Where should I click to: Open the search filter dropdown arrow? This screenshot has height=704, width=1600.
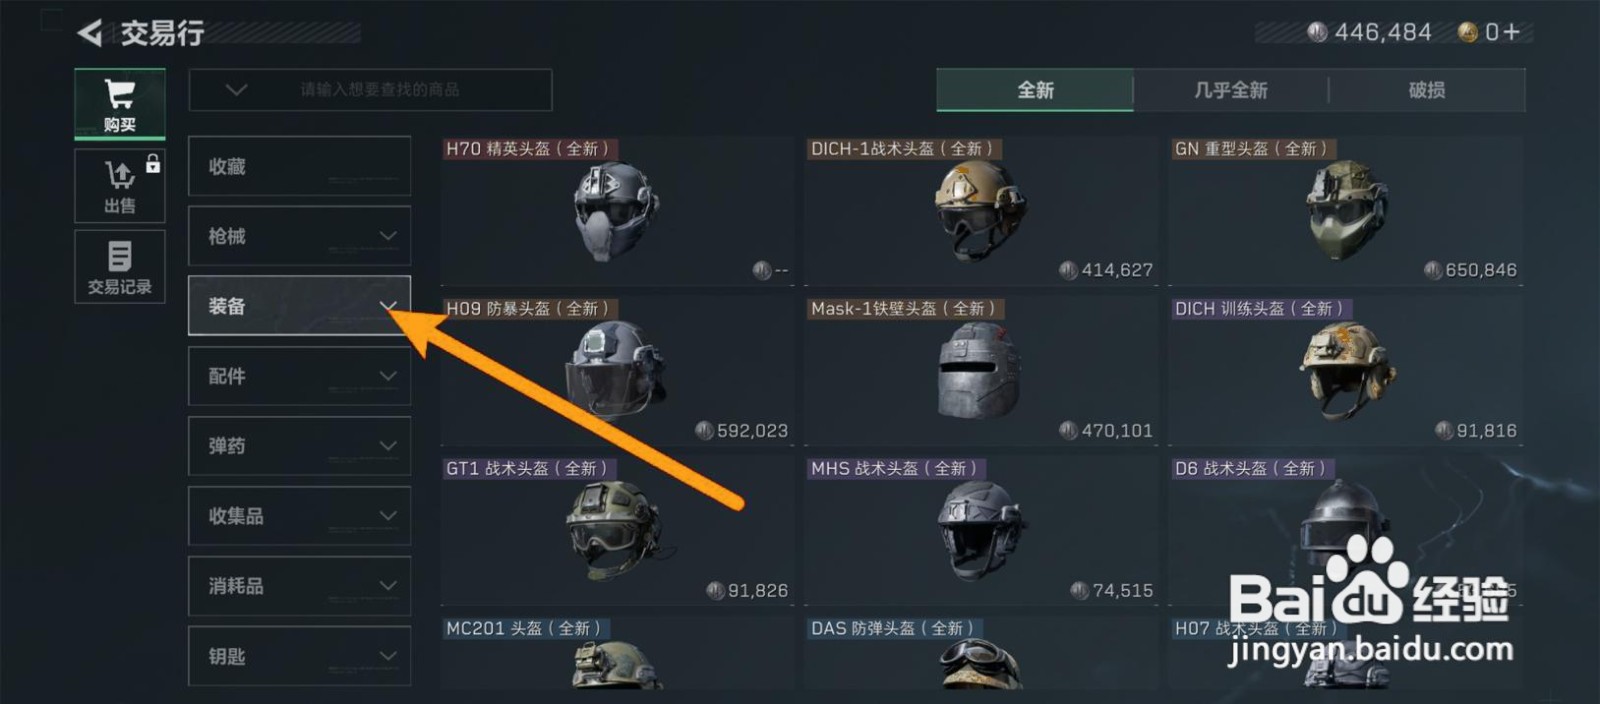click(x=236, y=90)
